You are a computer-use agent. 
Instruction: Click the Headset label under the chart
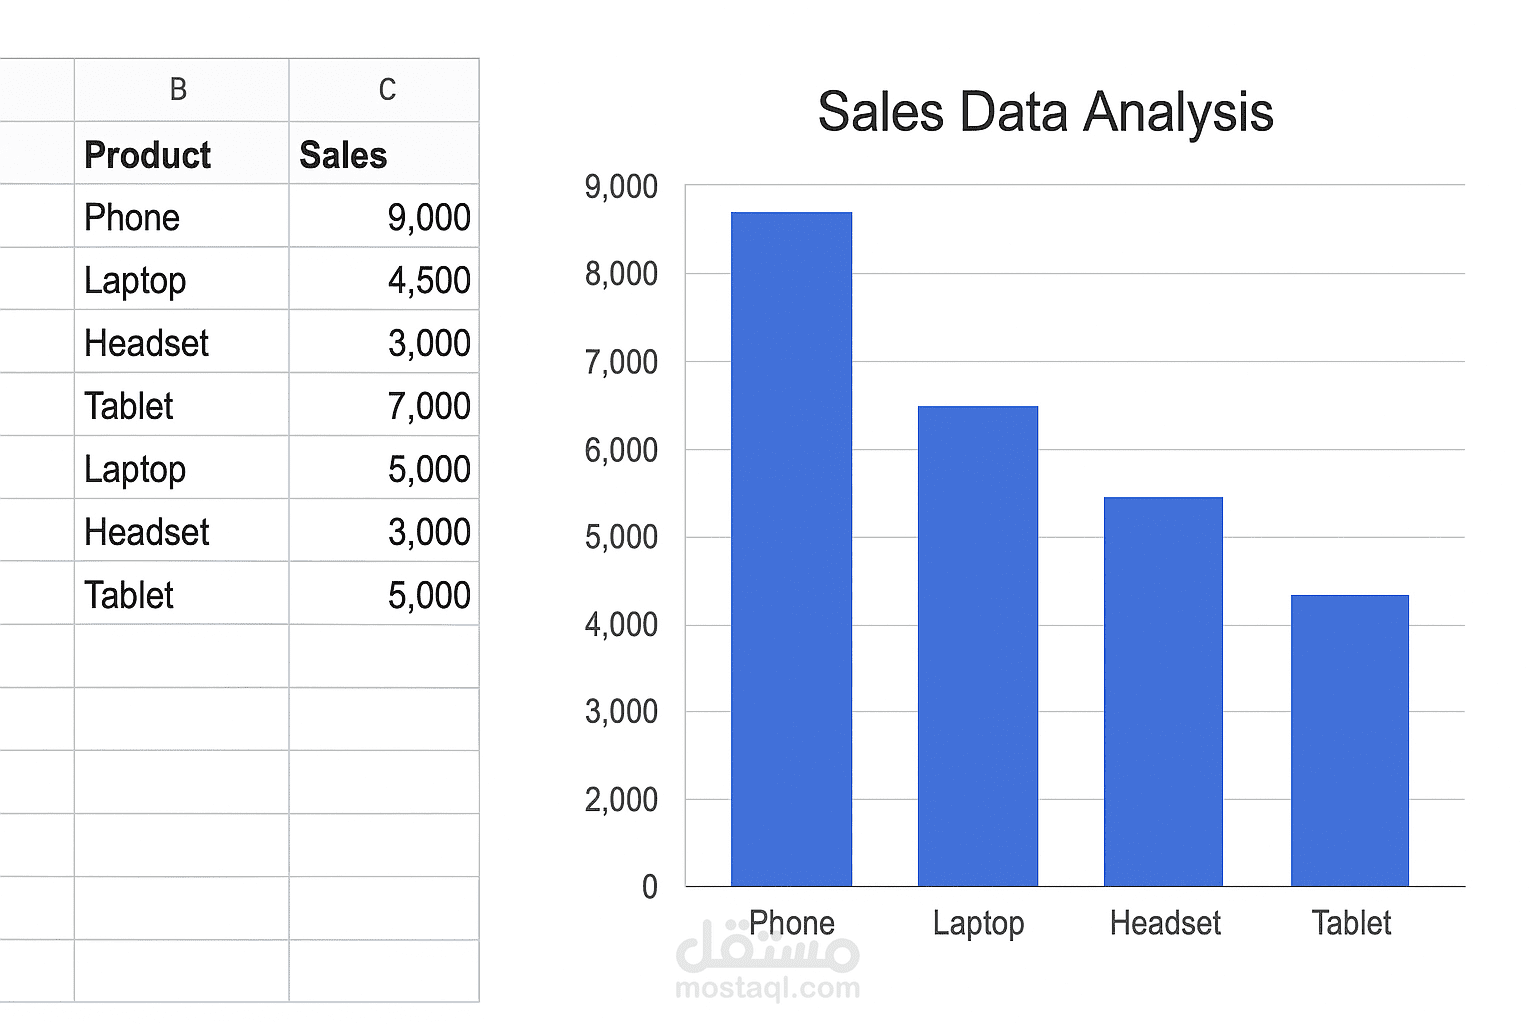click(x=1165, y=923)
